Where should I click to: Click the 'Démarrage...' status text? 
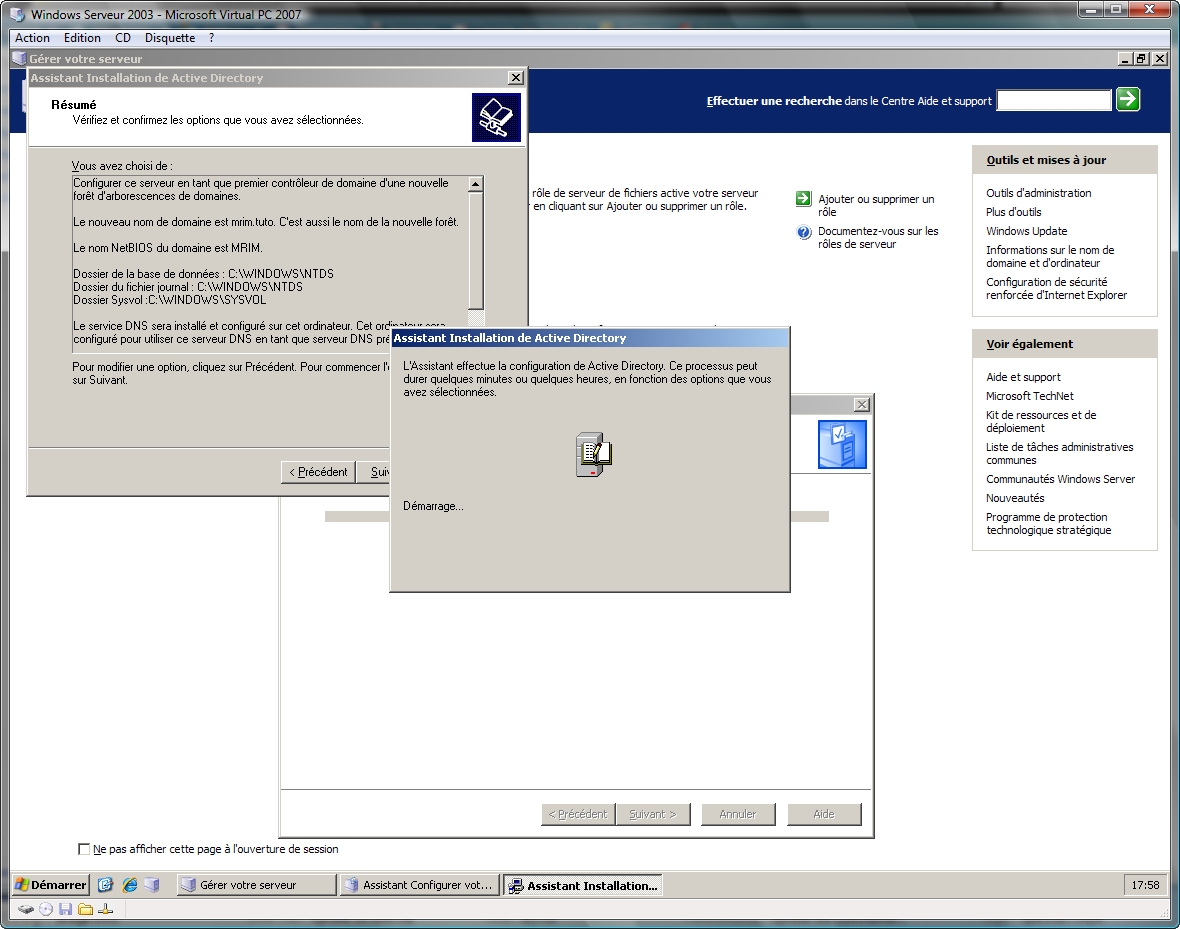click(x=433, y=506)
